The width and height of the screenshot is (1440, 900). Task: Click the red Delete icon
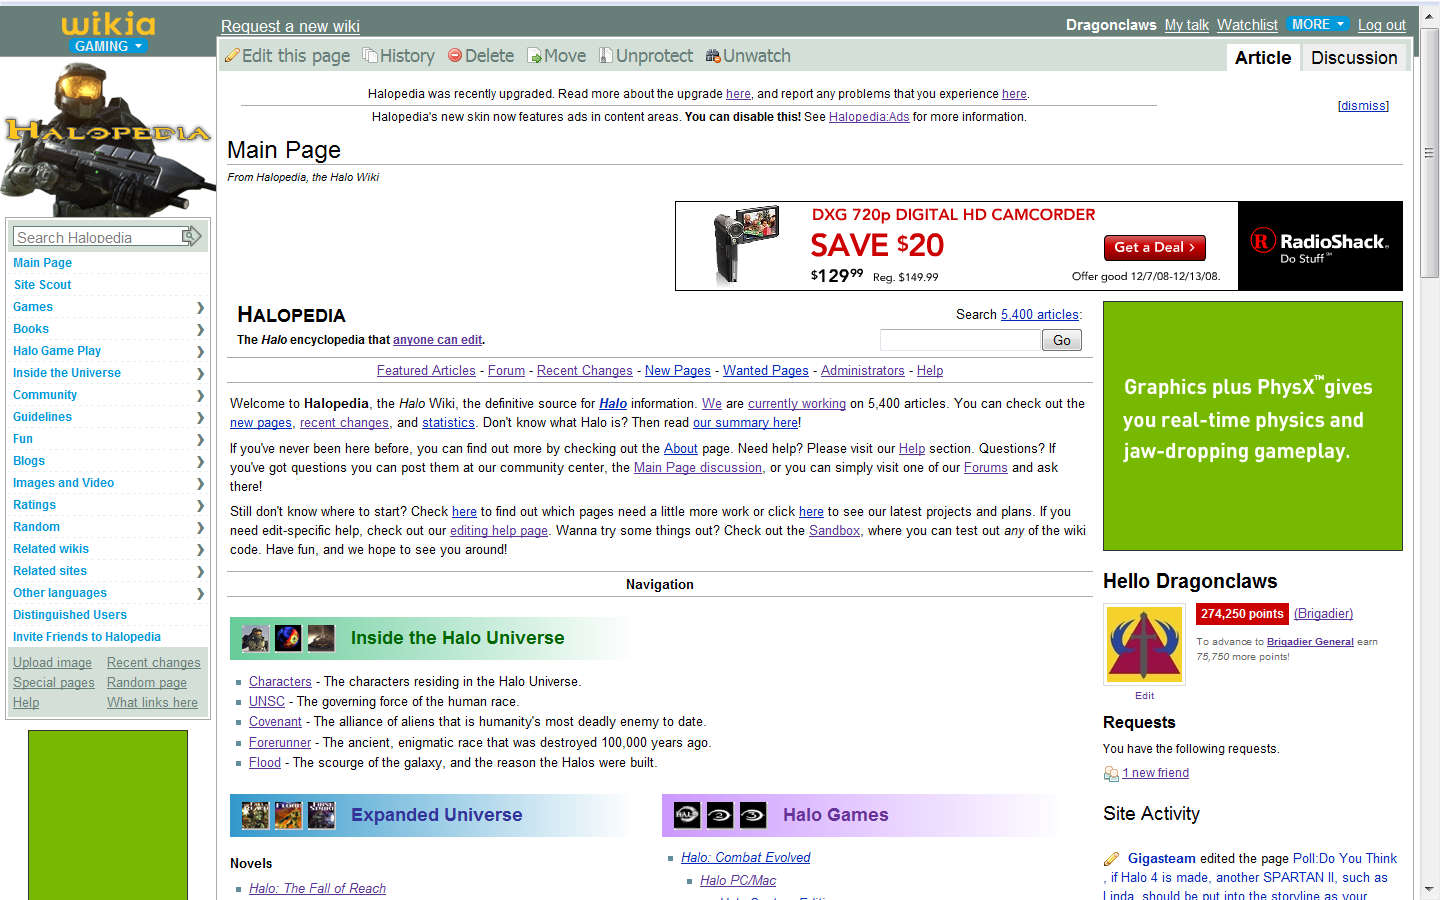coord(455,56)
